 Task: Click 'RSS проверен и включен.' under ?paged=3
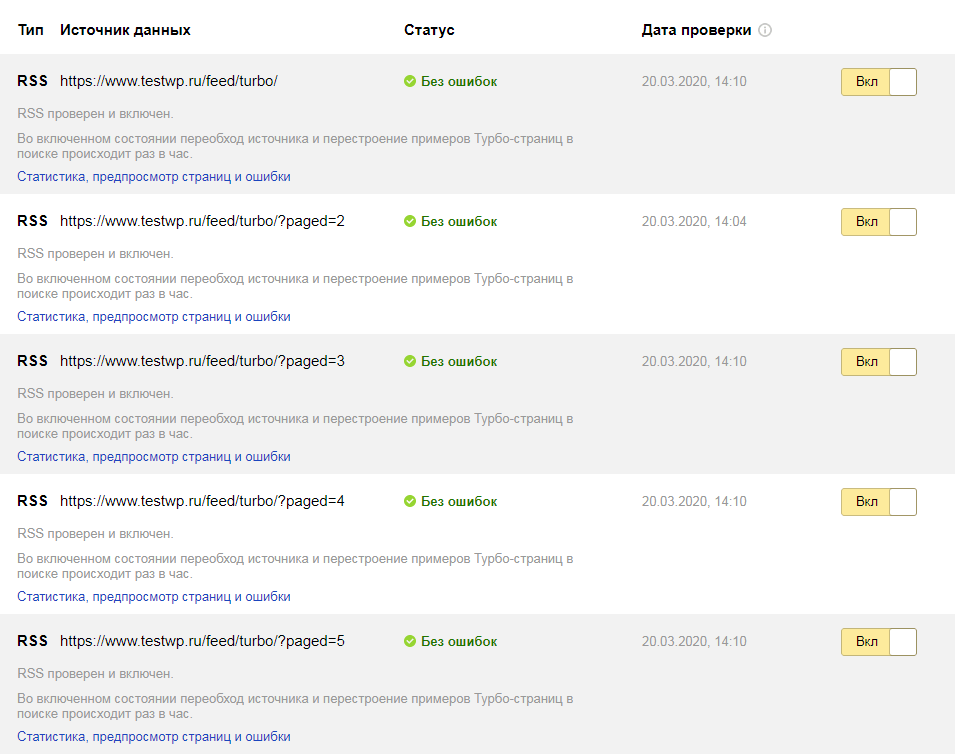(x=95, y=394)
